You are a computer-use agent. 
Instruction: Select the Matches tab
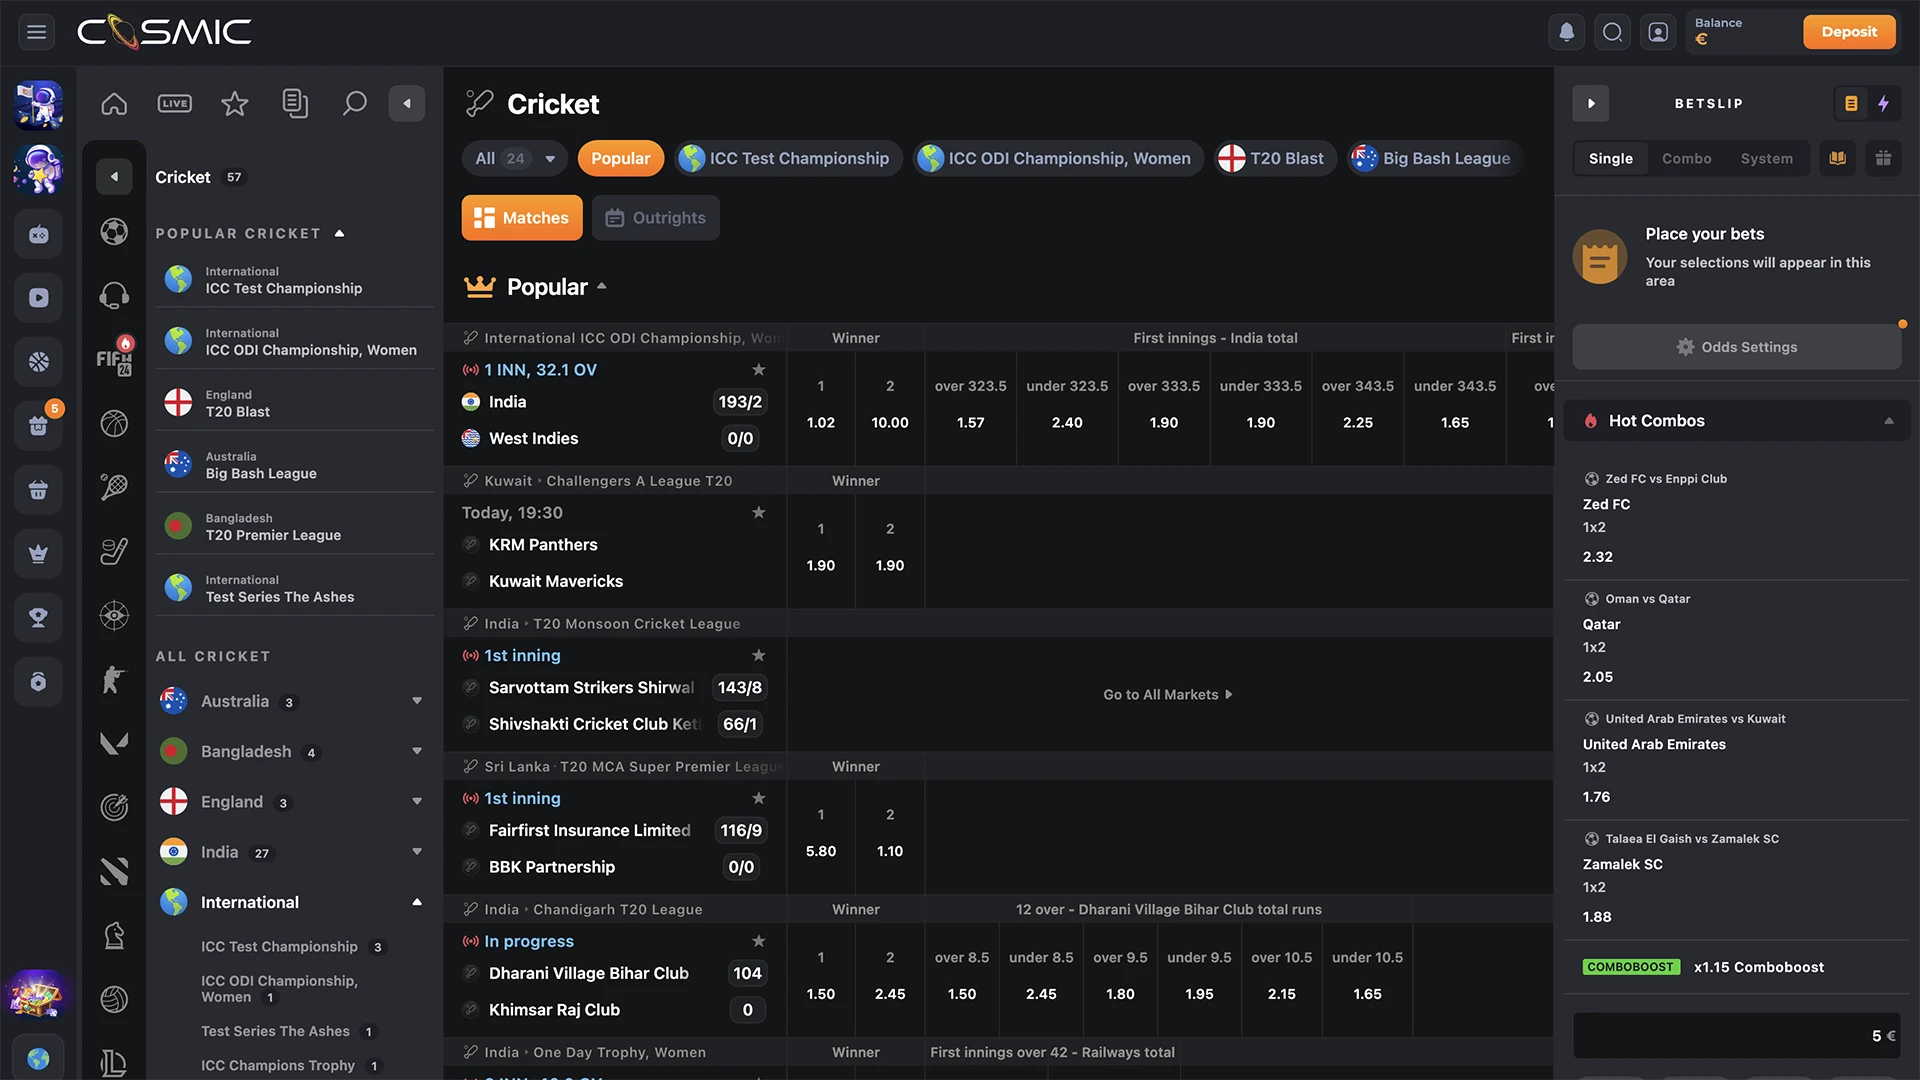coord(522,218)
